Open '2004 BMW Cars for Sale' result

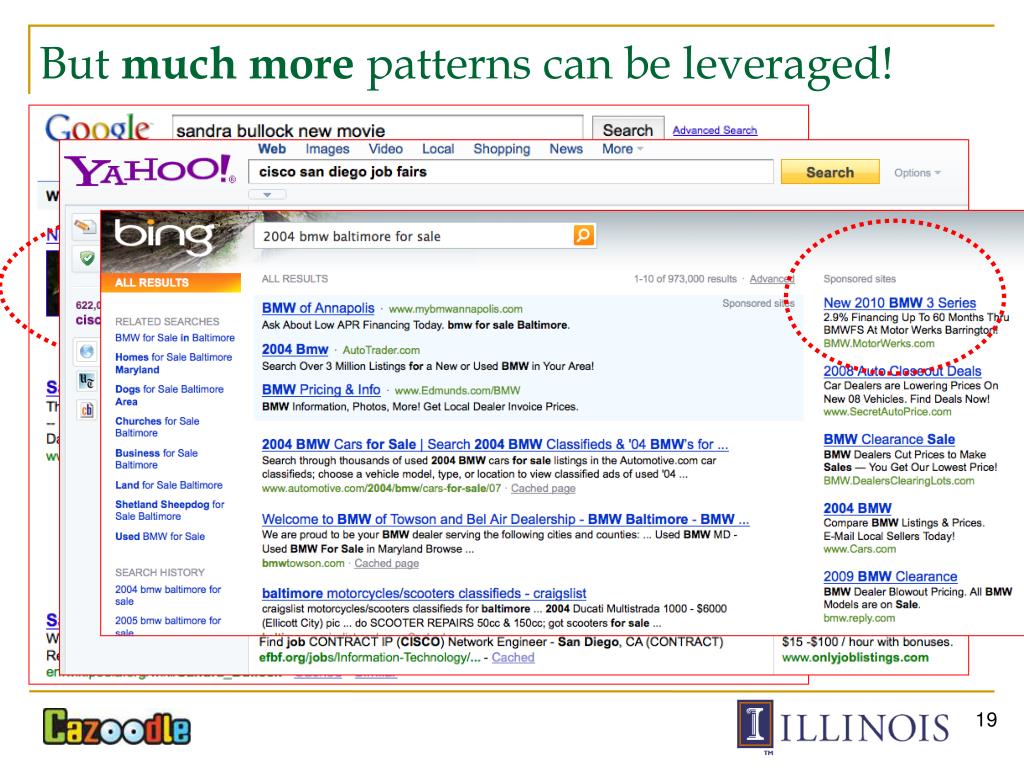495,445
